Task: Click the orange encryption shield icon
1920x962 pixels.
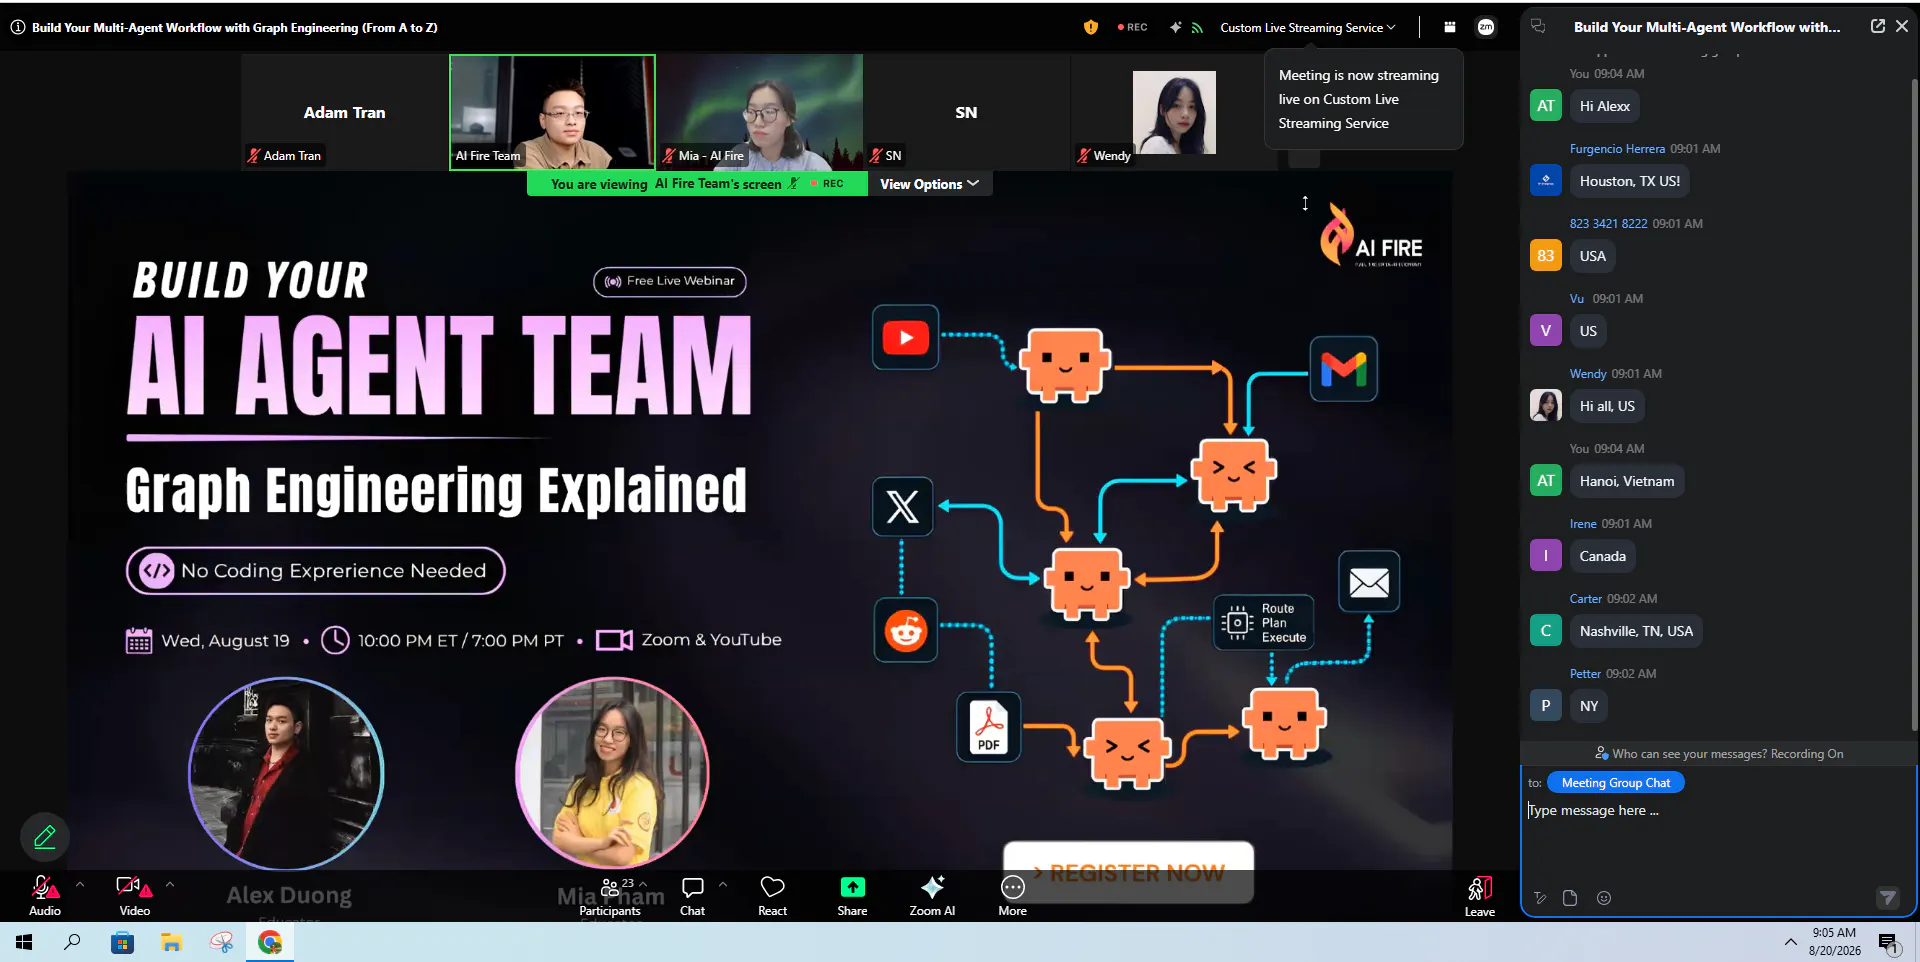Action: 1091,27
